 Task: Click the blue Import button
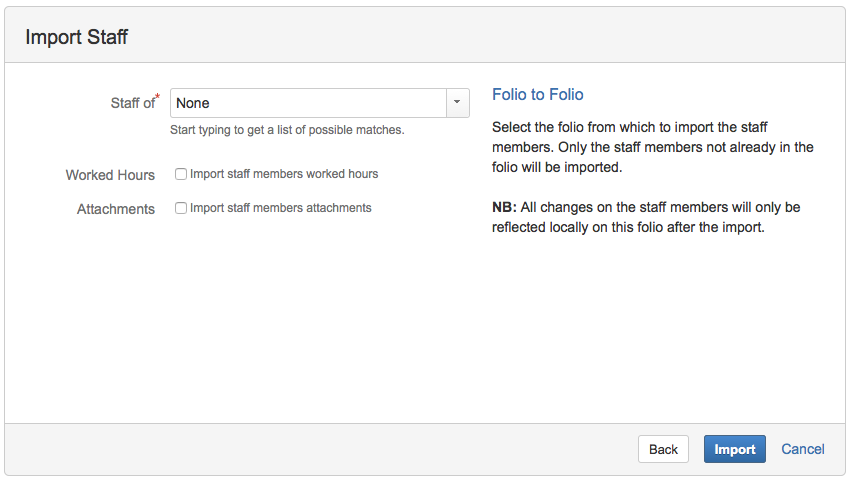[734, 449]
